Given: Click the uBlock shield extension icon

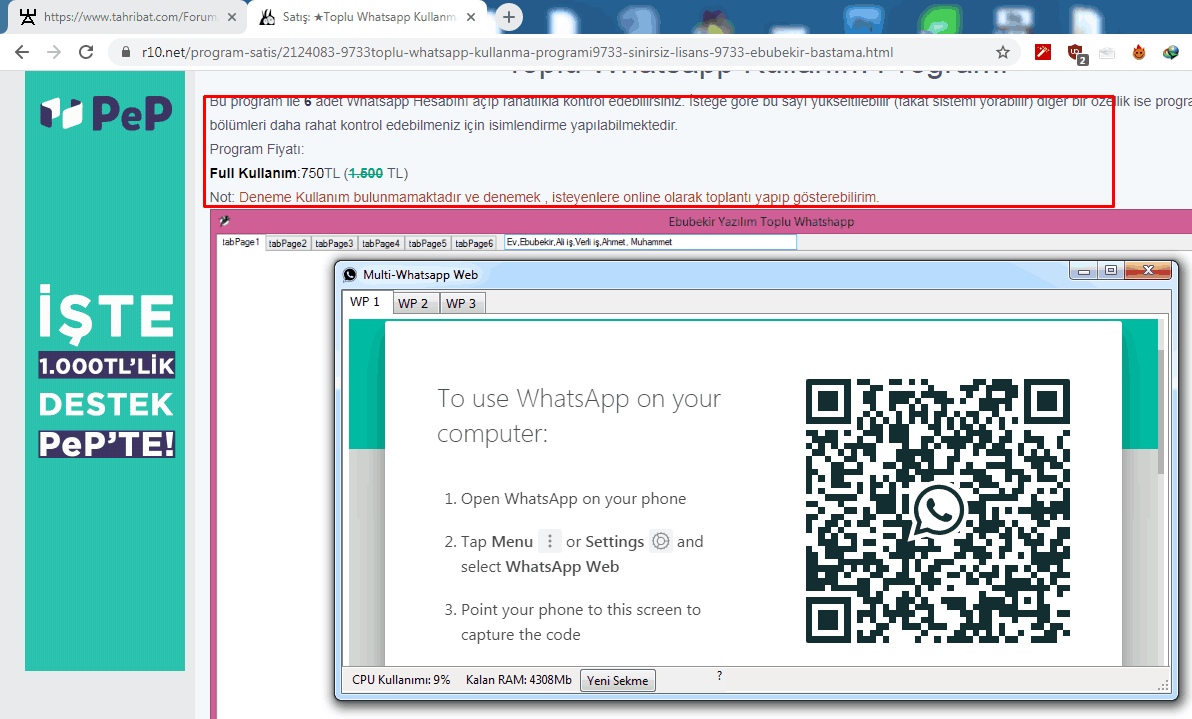Looking at the screenshot, I should click(1076, 53).
